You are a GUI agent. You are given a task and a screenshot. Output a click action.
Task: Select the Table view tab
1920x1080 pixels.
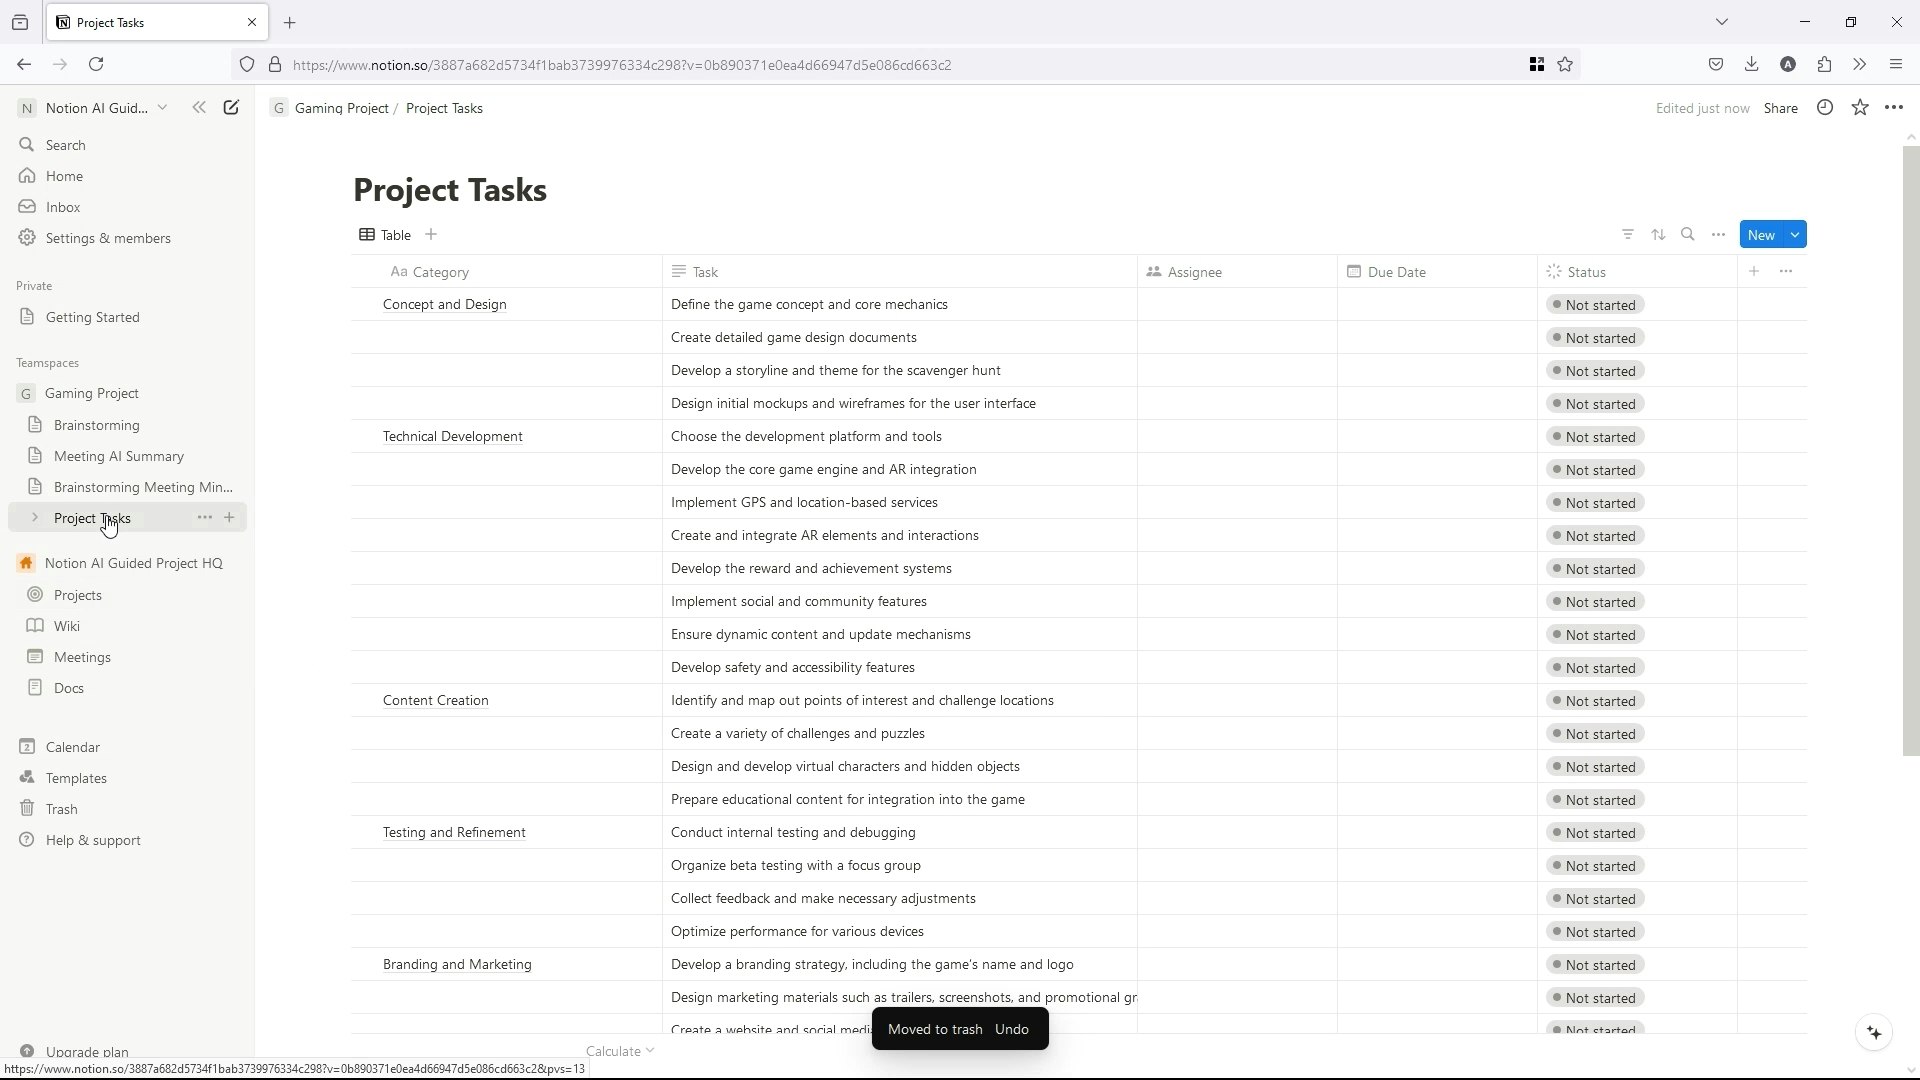385,235
